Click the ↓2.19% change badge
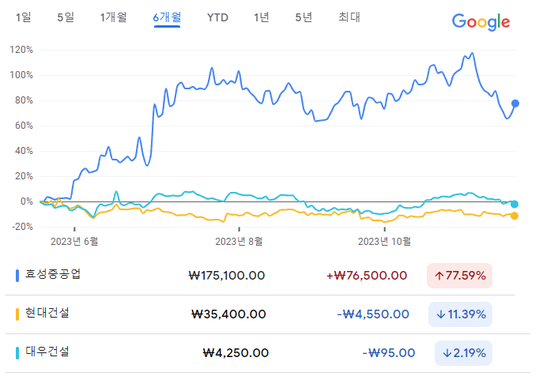This screenshot has height=380, width=539. click(x=463, y=353)
